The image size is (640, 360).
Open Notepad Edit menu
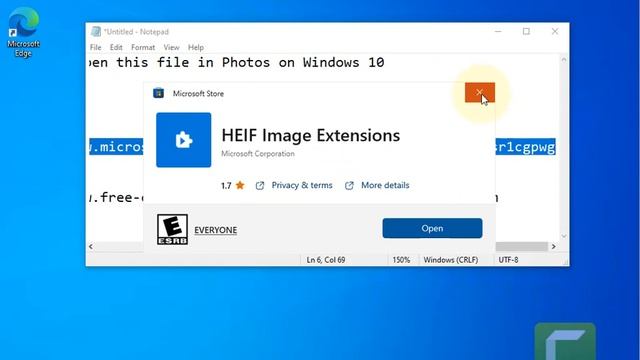(116, 47)
